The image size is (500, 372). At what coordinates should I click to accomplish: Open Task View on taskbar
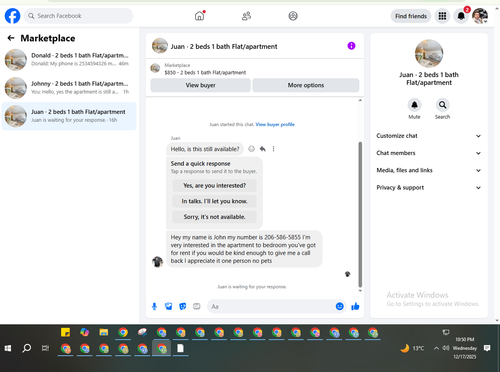(x=45, y=348)
